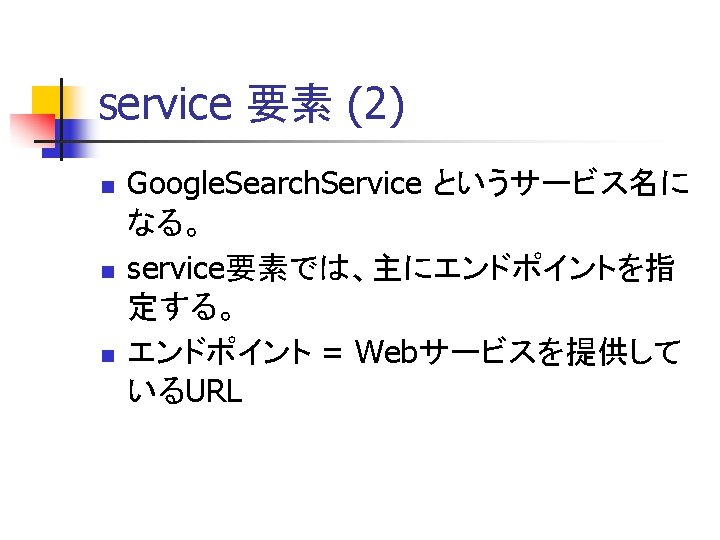The height and width of the screenshot is (540, 720).
Task: Click the 'というサービス名に' text
Action: 561,182
